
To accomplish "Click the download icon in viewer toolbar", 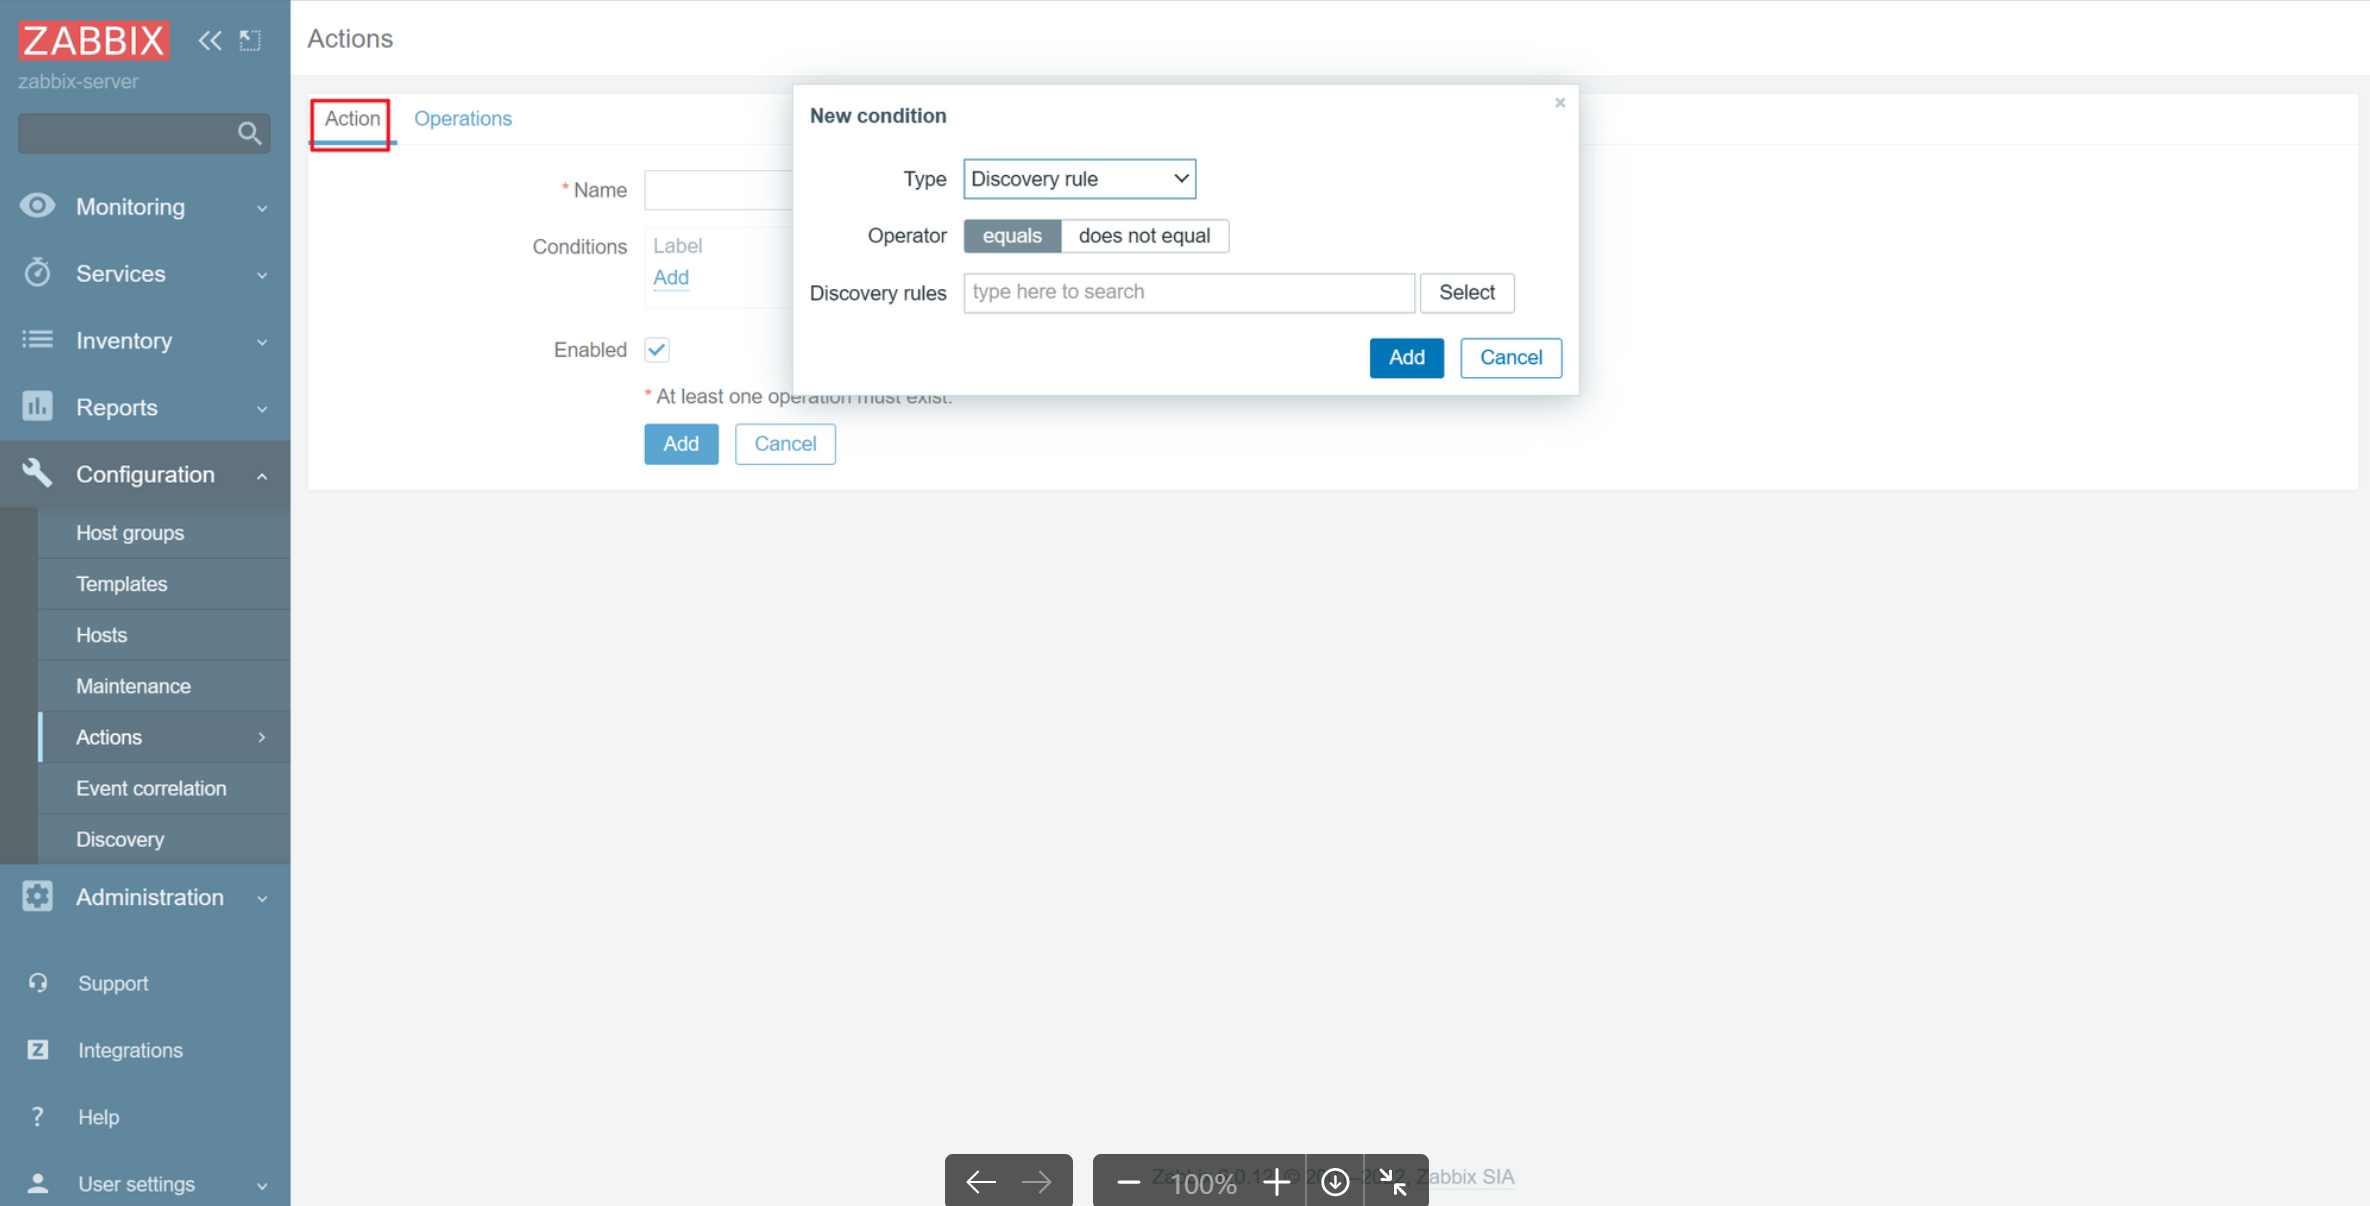I will [x=1335, y=1182].
